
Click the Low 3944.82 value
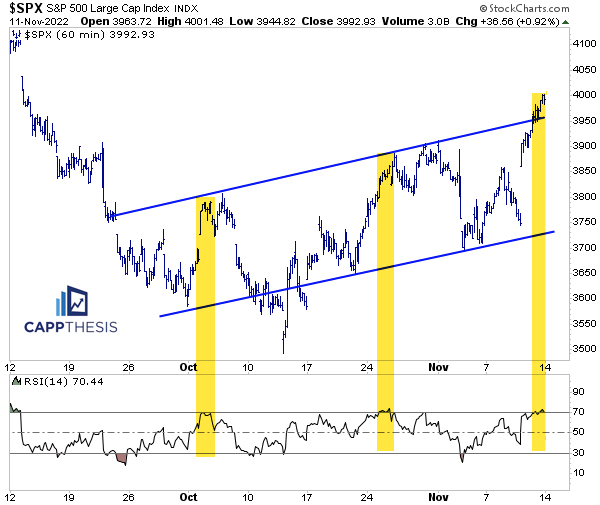262,21
